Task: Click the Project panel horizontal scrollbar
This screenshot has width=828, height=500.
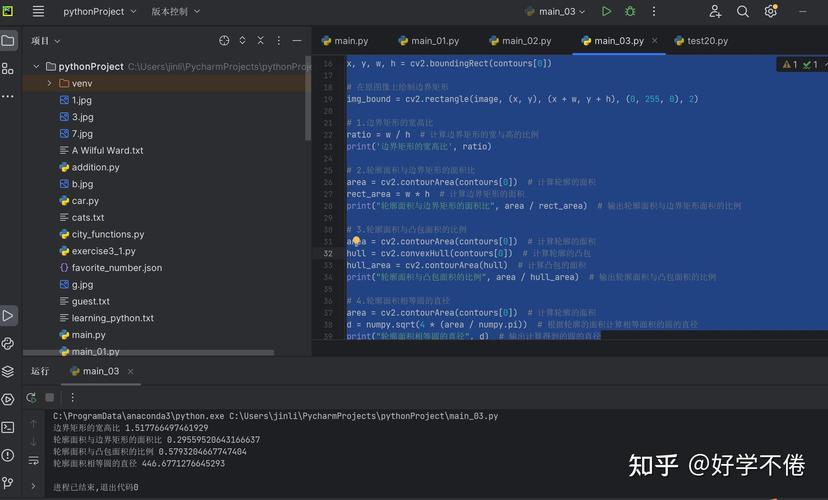Action: [x=148, y=352]
